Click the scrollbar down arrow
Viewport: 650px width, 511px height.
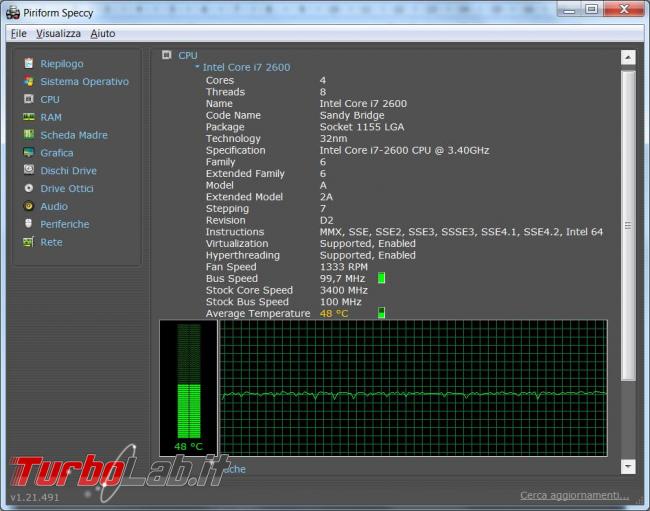pos(628,467)
